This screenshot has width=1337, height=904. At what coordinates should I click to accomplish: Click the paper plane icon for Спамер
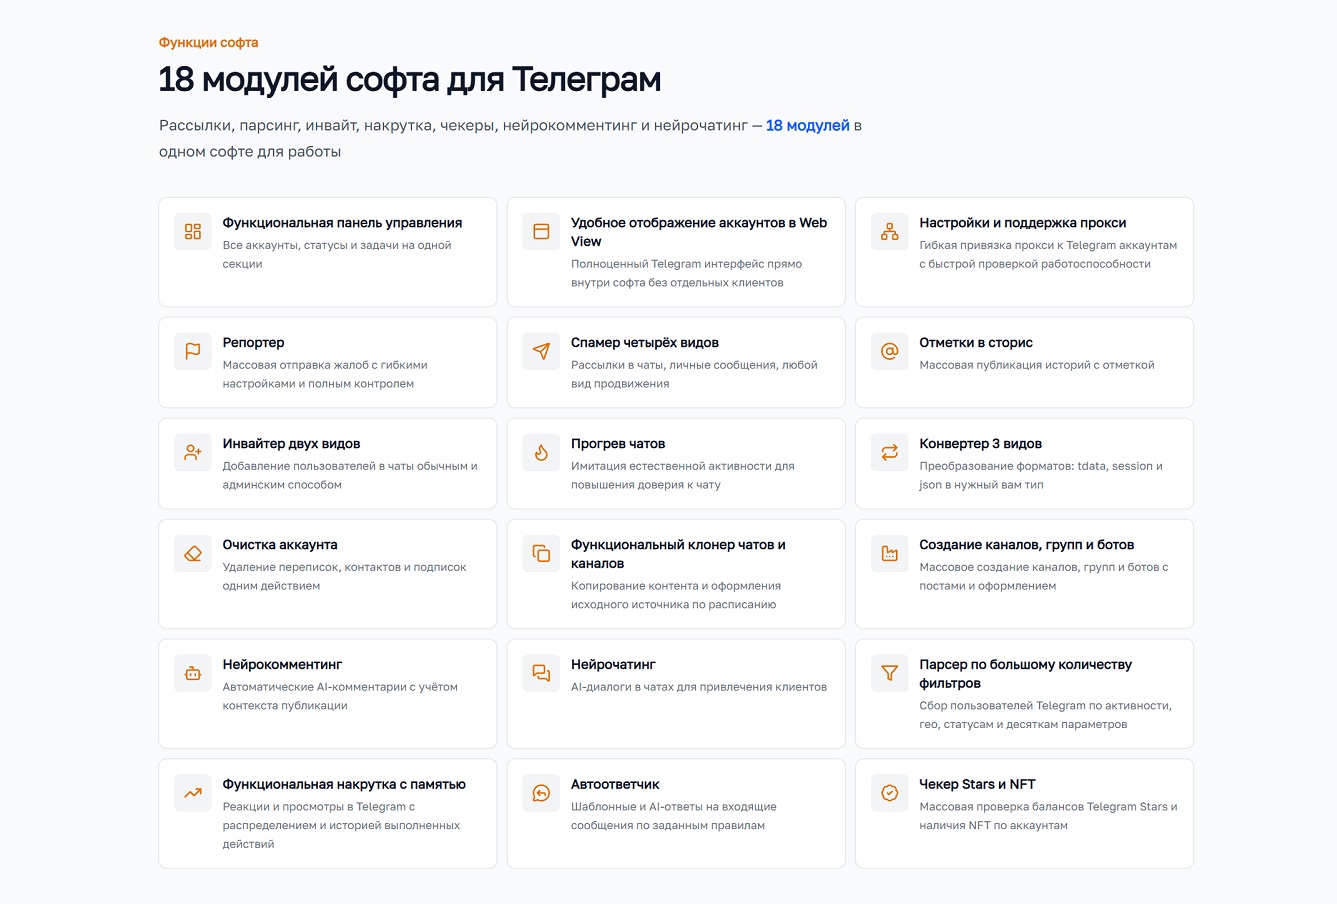[x=541, y=351]
